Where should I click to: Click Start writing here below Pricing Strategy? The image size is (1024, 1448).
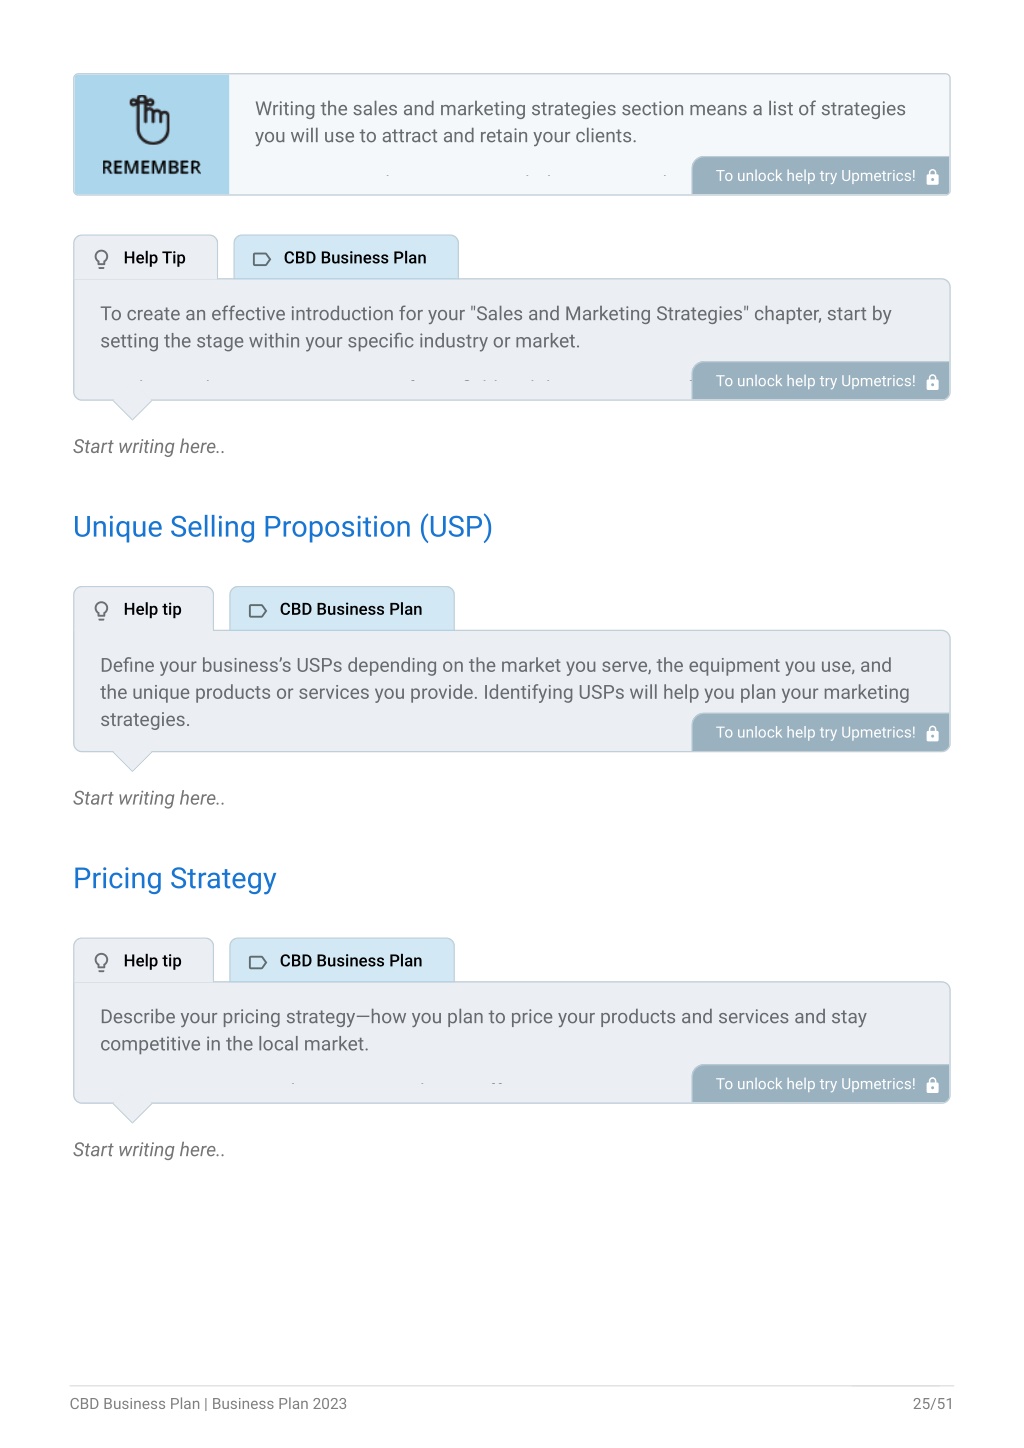149,1150
